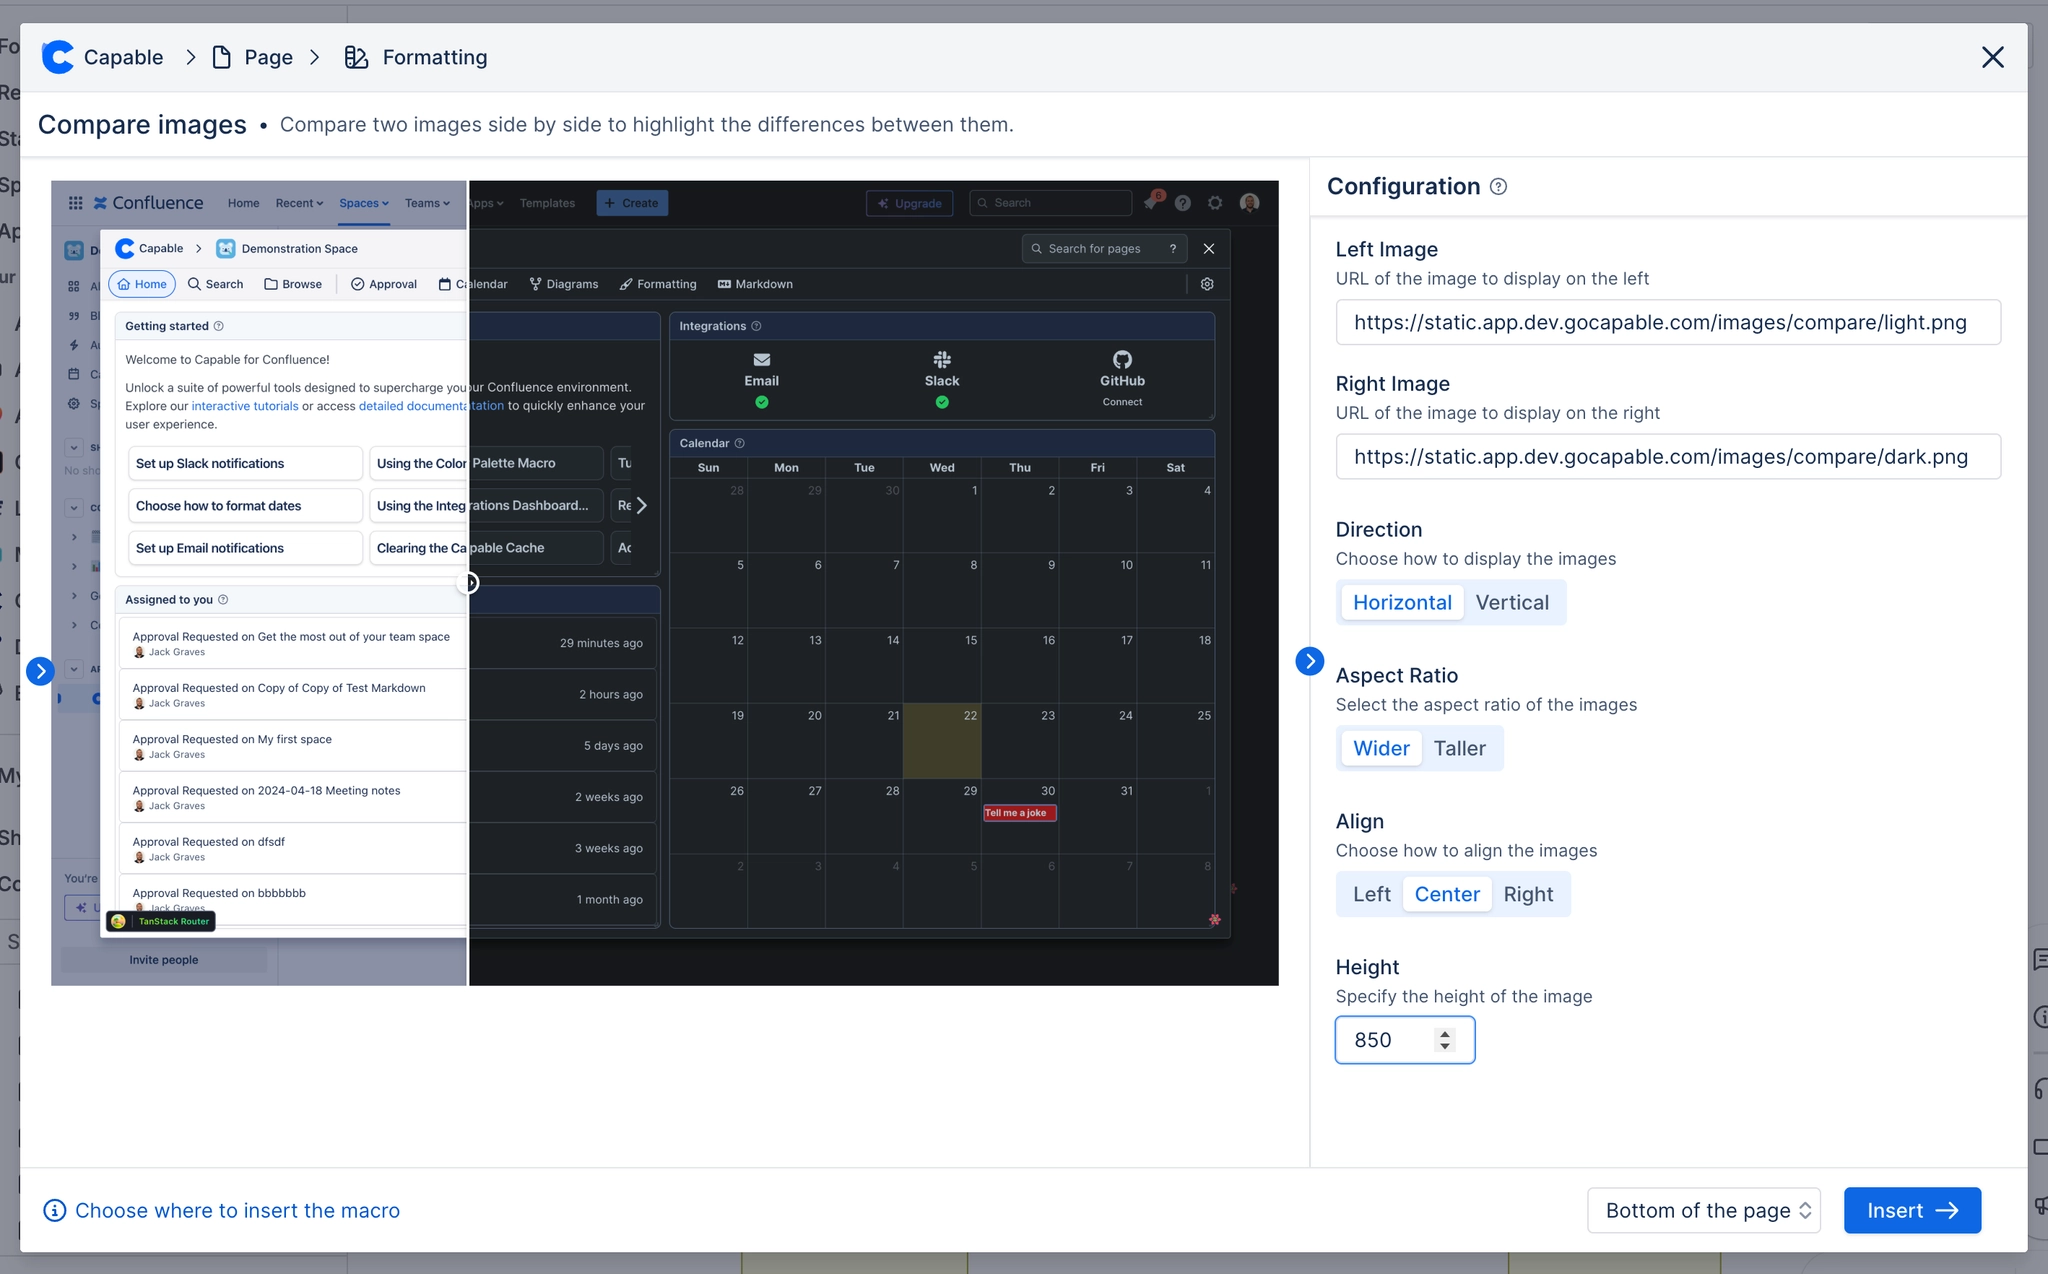Open the Confluence settings gear icon

pyautogui.click(x=1214, y=203)
